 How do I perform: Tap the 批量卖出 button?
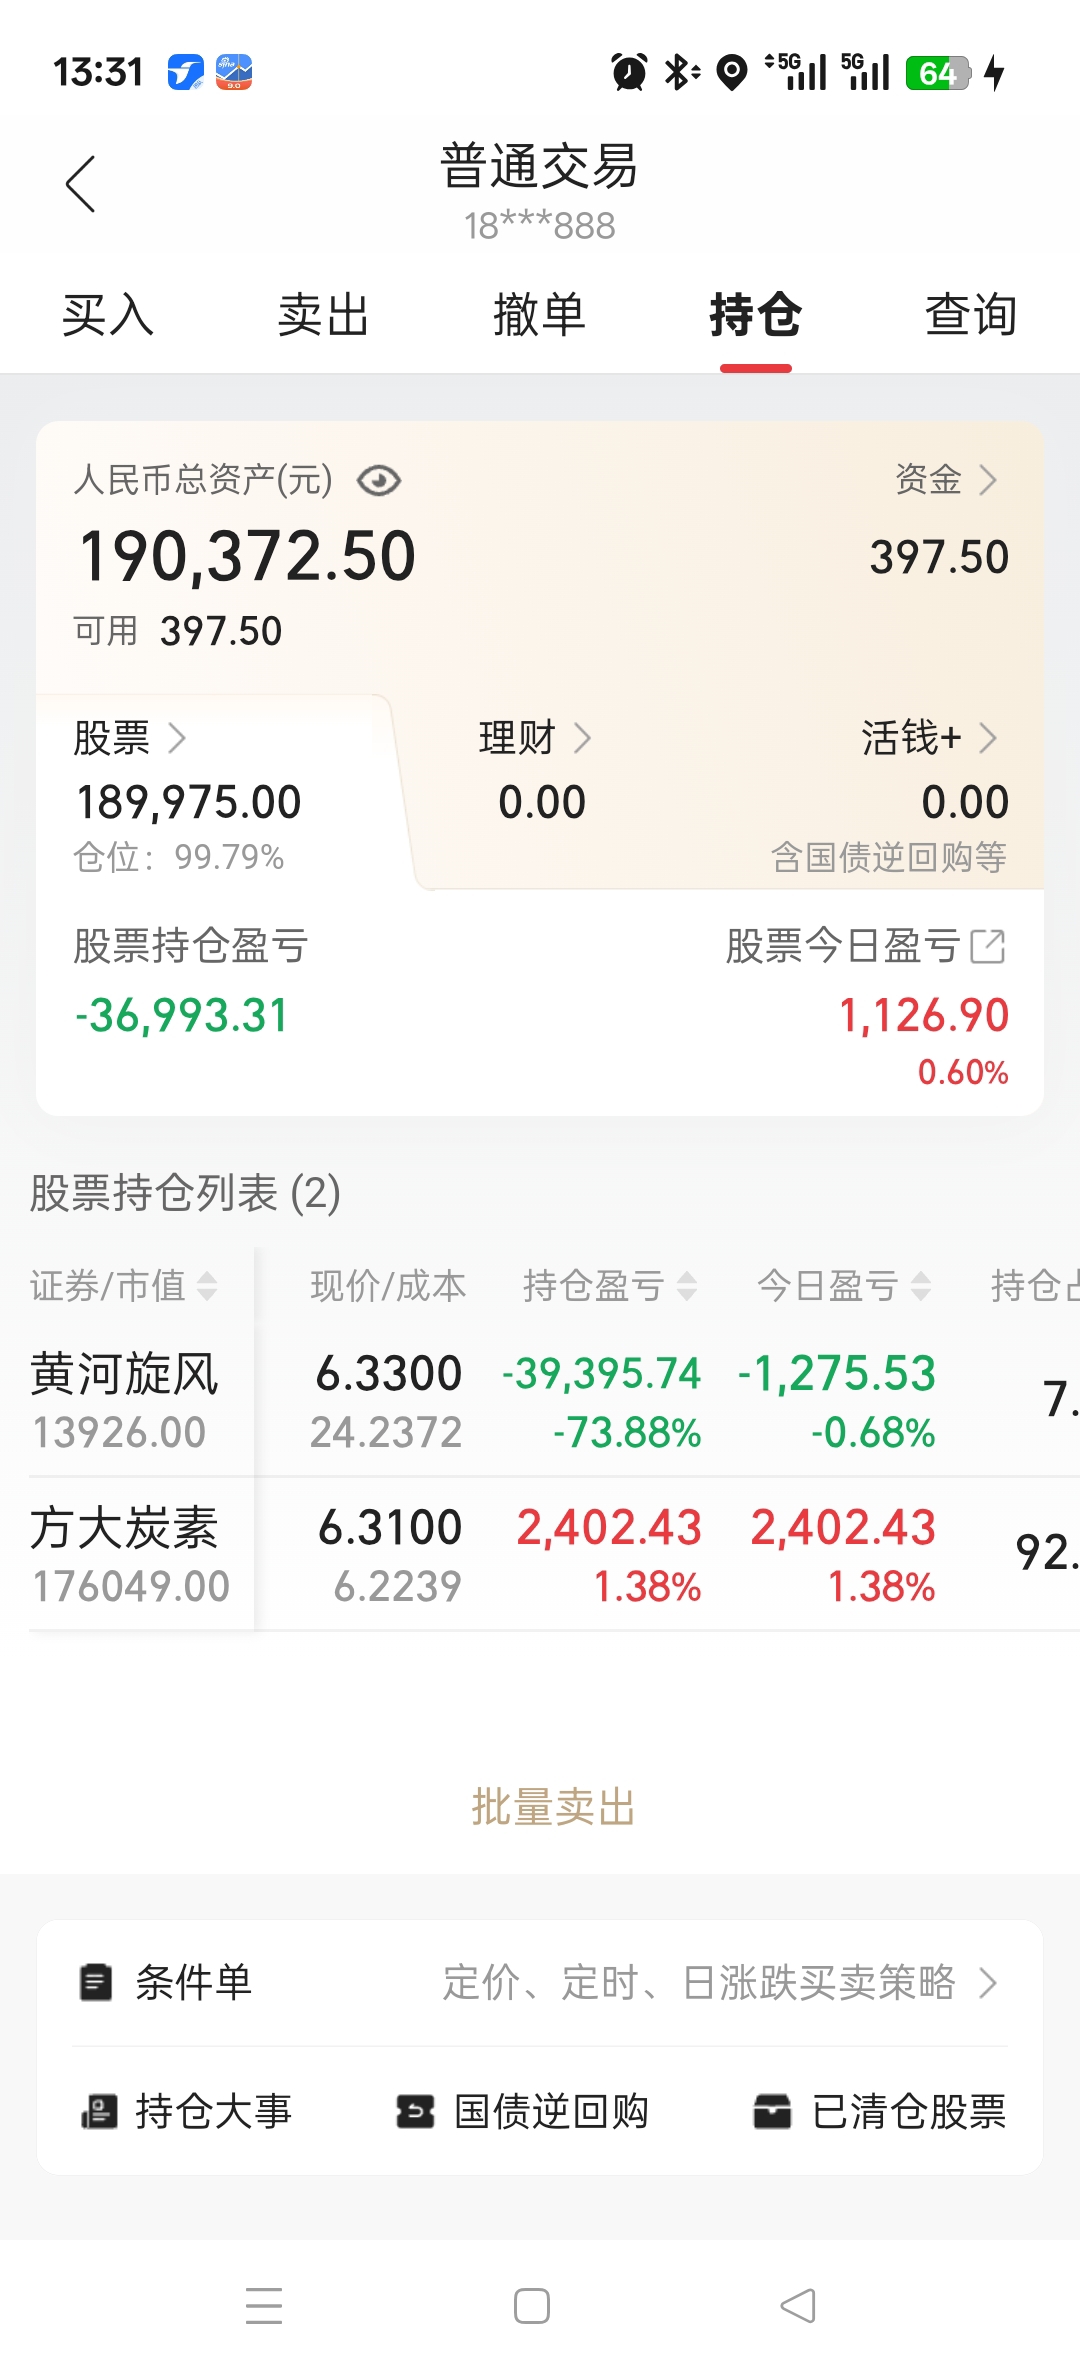553,1808
